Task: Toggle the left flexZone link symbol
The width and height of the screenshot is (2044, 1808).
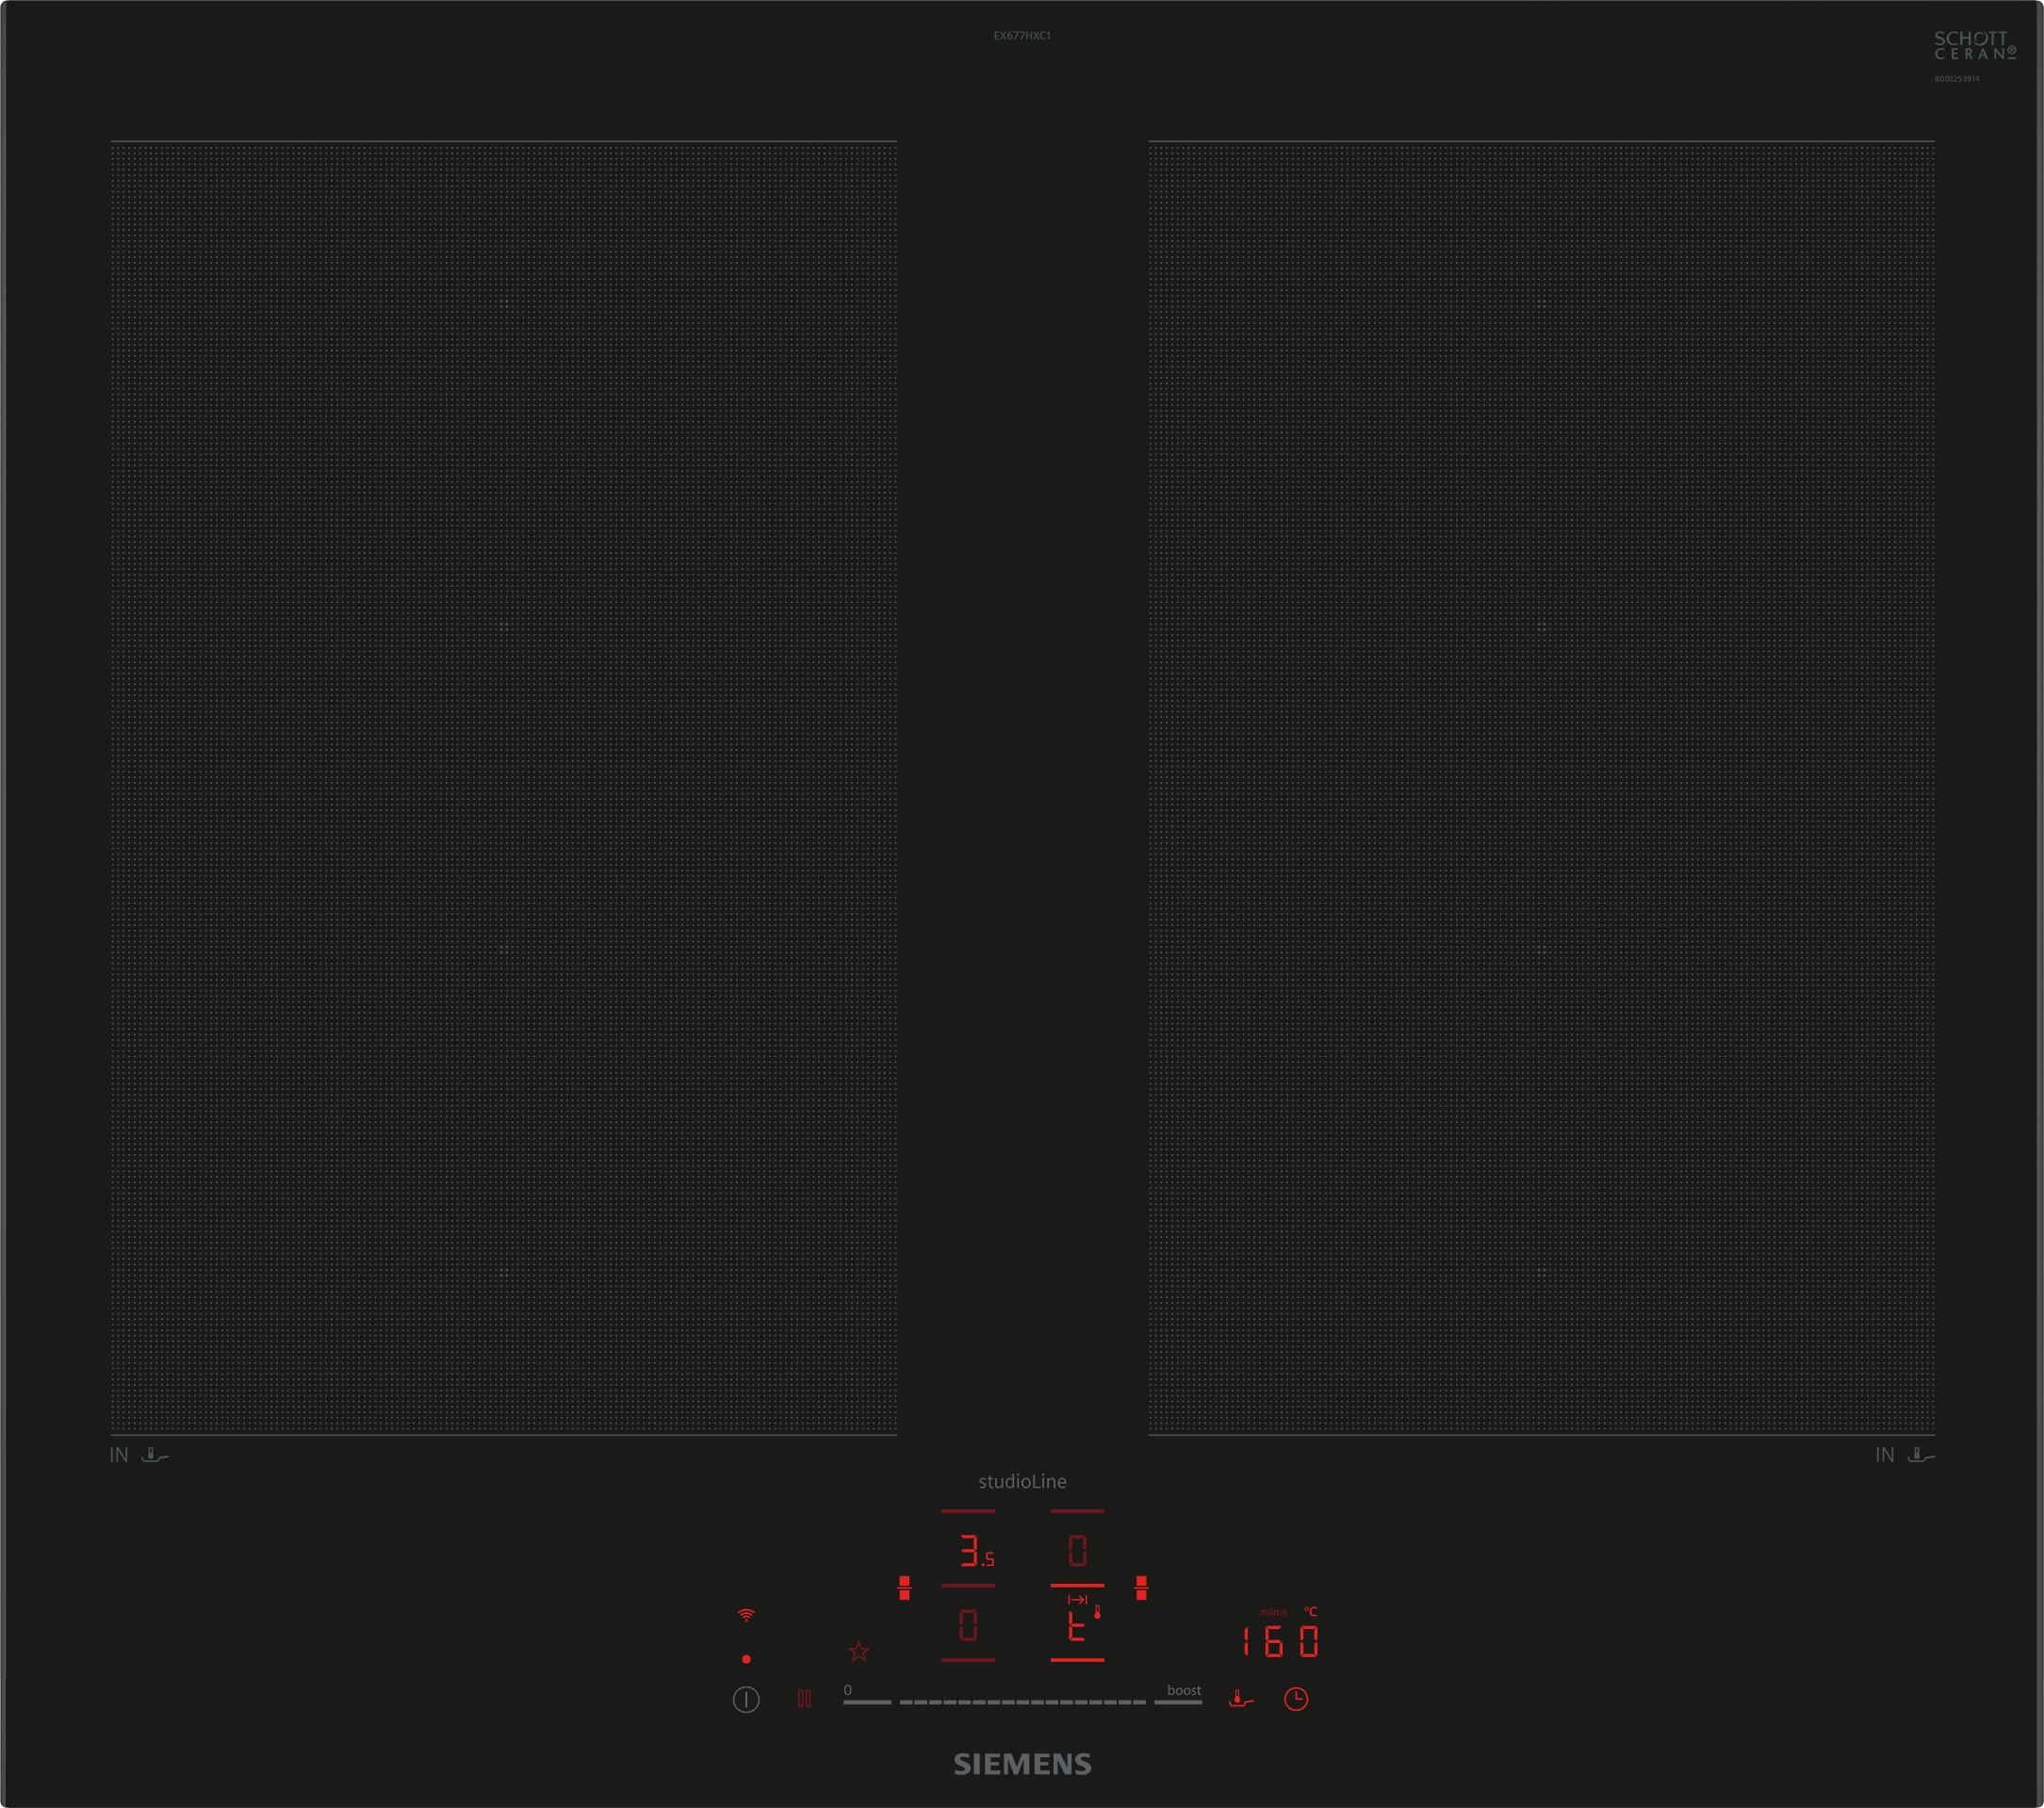Action: tap(904, 1588)
